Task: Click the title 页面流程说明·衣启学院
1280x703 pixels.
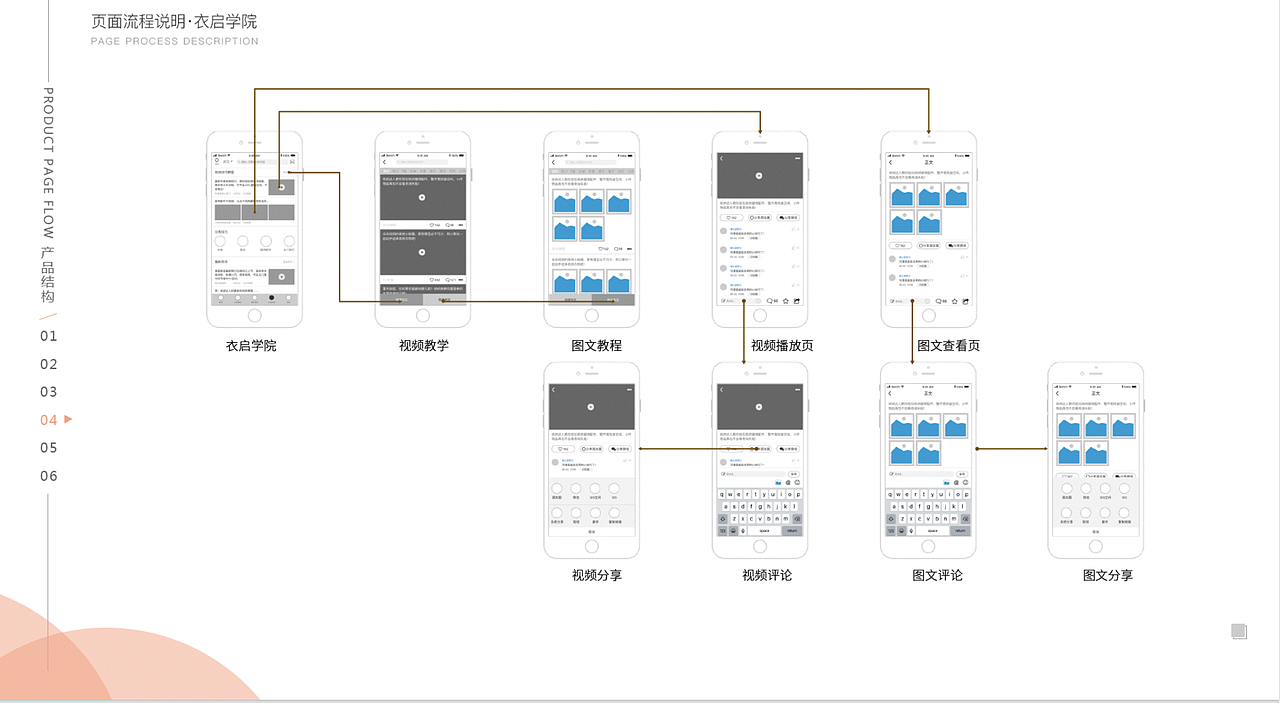Action: click(x=174, y=22)
